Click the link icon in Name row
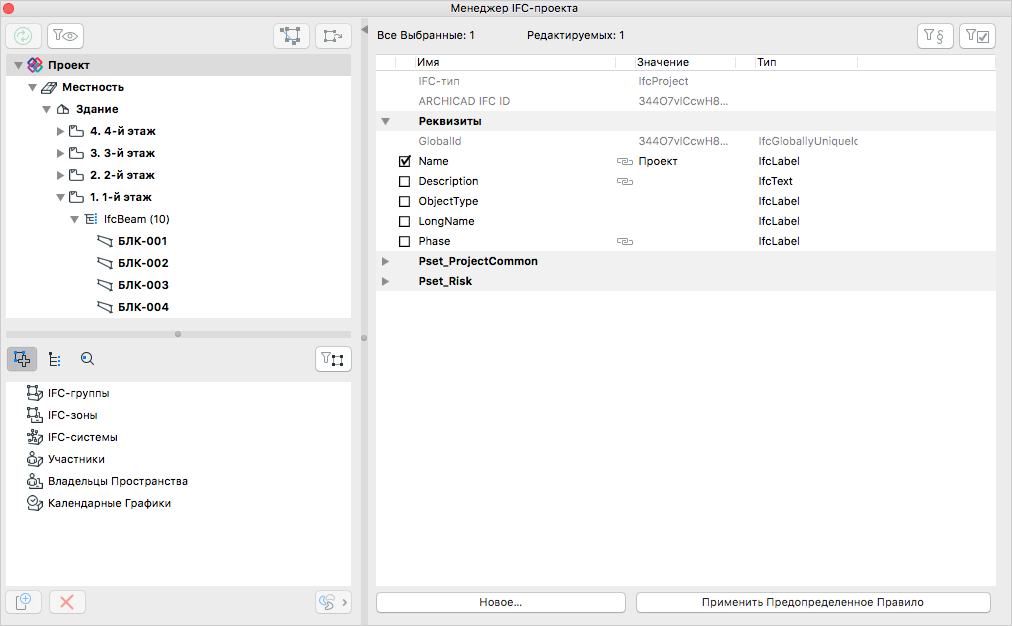The height and width of the screenshot is (626, 1012). pos(625,161)
